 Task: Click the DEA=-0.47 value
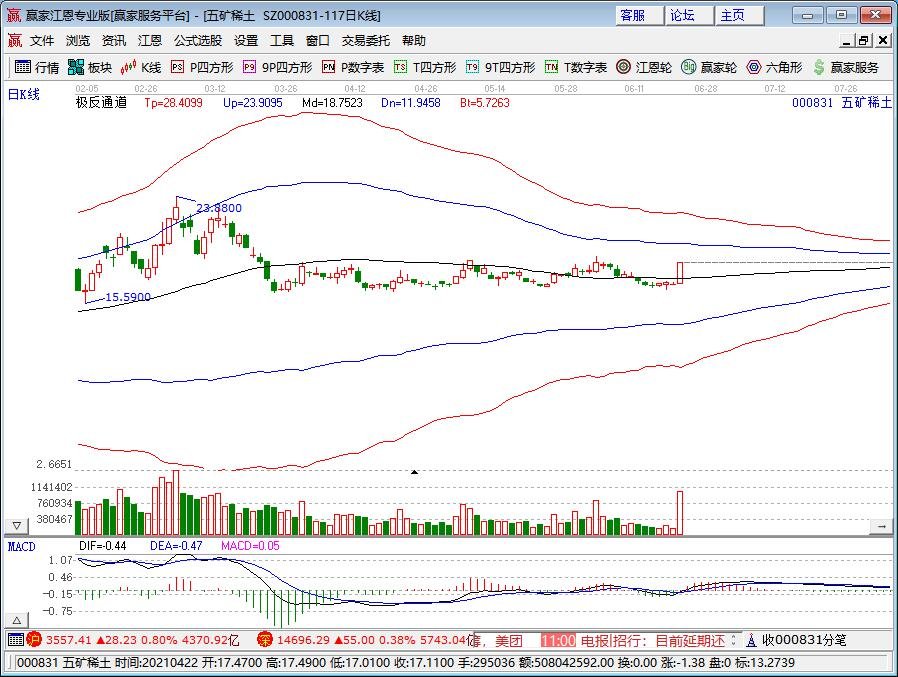click(x=176, y=546)
